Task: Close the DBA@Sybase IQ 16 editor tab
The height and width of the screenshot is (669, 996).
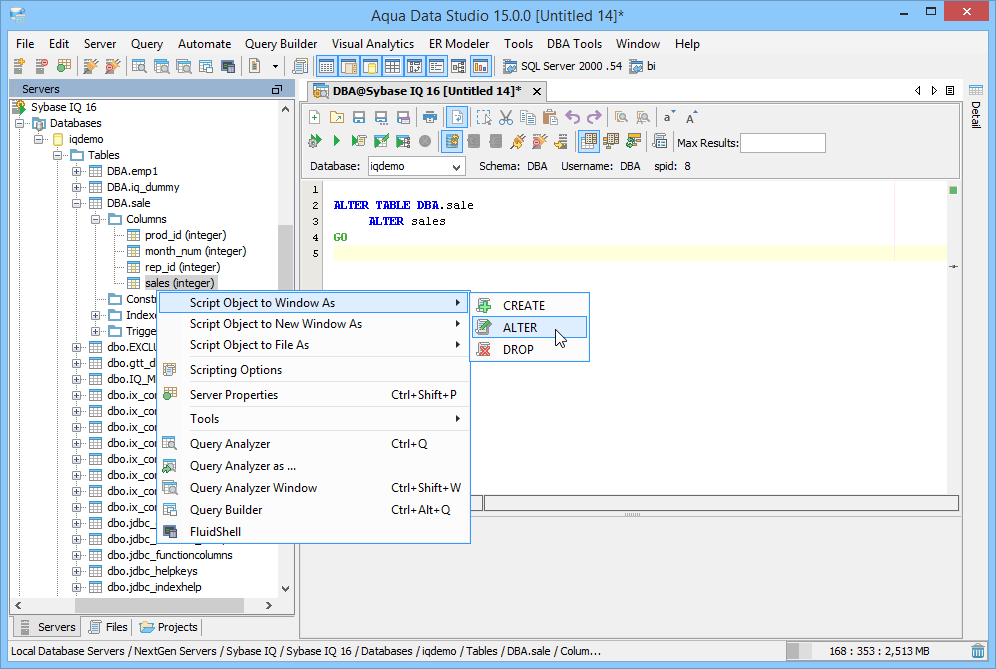Action: tap(537, 91)
